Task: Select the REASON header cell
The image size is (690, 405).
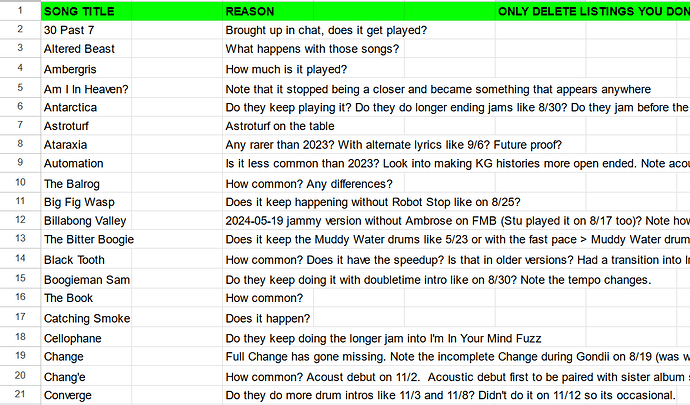Action: tap(268, 11)
